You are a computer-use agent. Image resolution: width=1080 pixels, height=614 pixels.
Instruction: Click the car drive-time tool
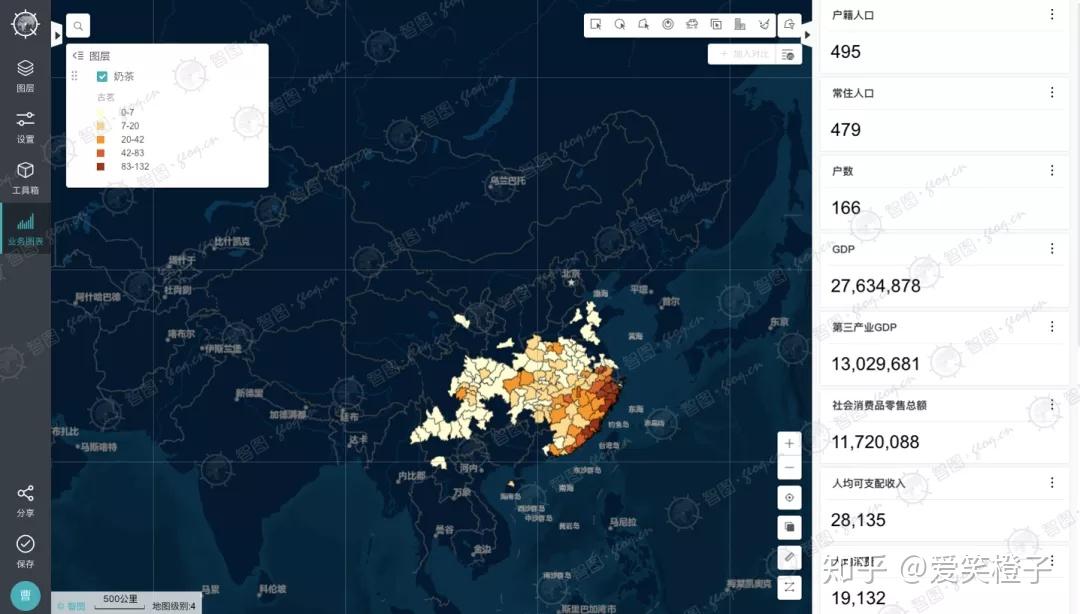click(692, 24)
